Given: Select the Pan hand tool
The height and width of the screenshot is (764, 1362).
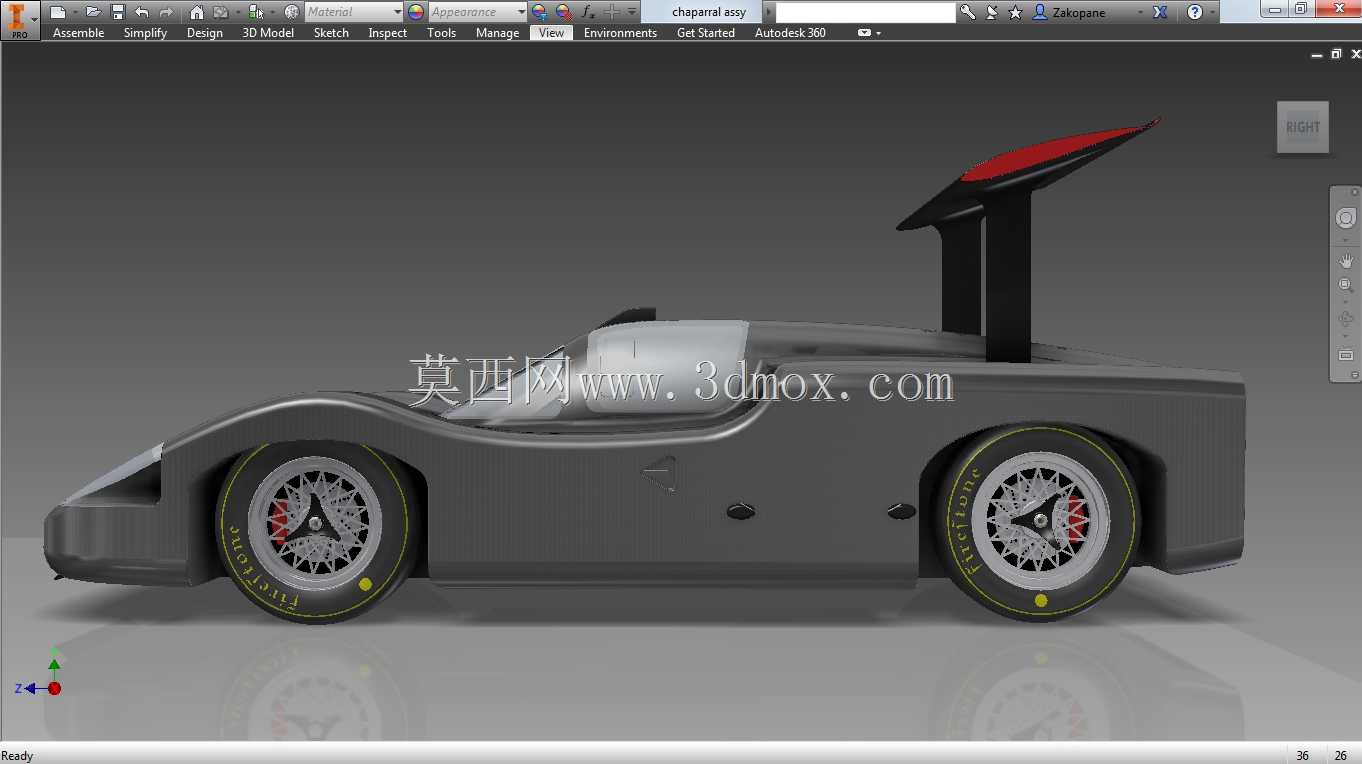Looking at the screenshot, I should pyautogui.click(x=1345, y=260).
